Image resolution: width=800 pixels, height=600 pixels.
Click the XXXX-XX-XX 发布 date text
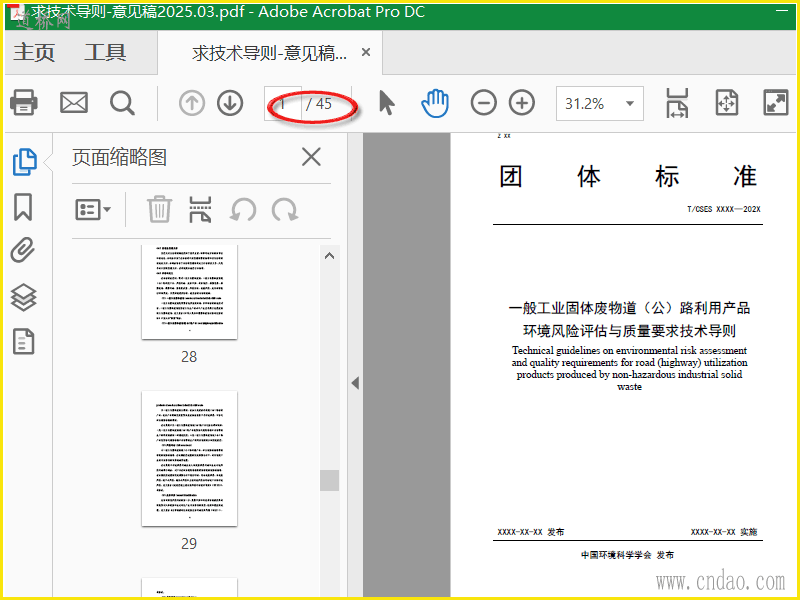point(531,532)
